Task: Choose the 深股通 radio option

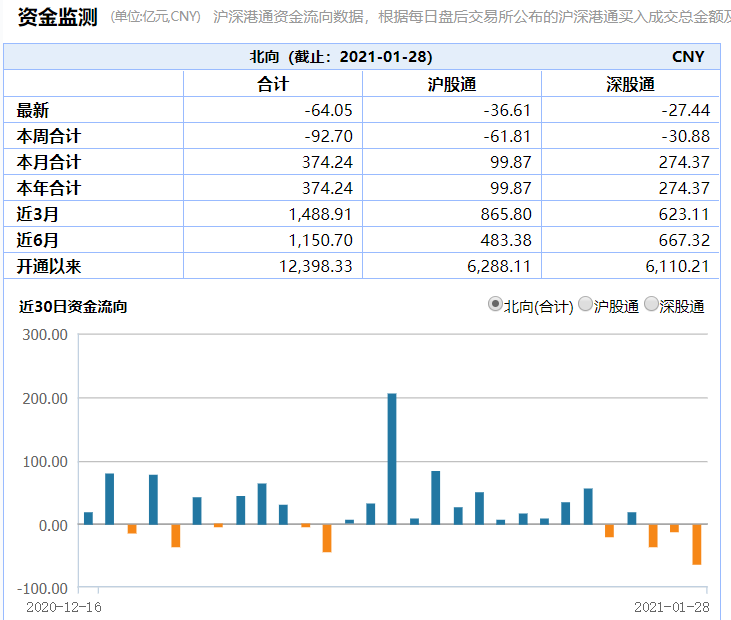Action: click(x=652, y=306)
